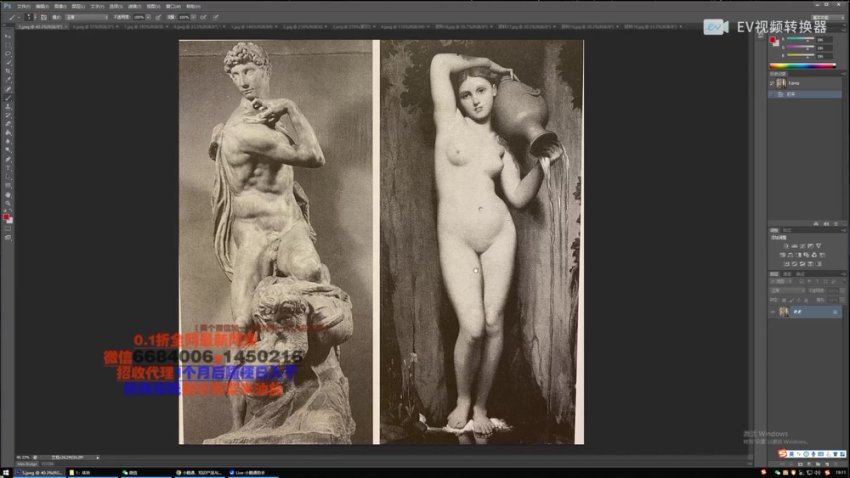
Task: Select the Eyedropper tool
Action: [x=8, y=80]
